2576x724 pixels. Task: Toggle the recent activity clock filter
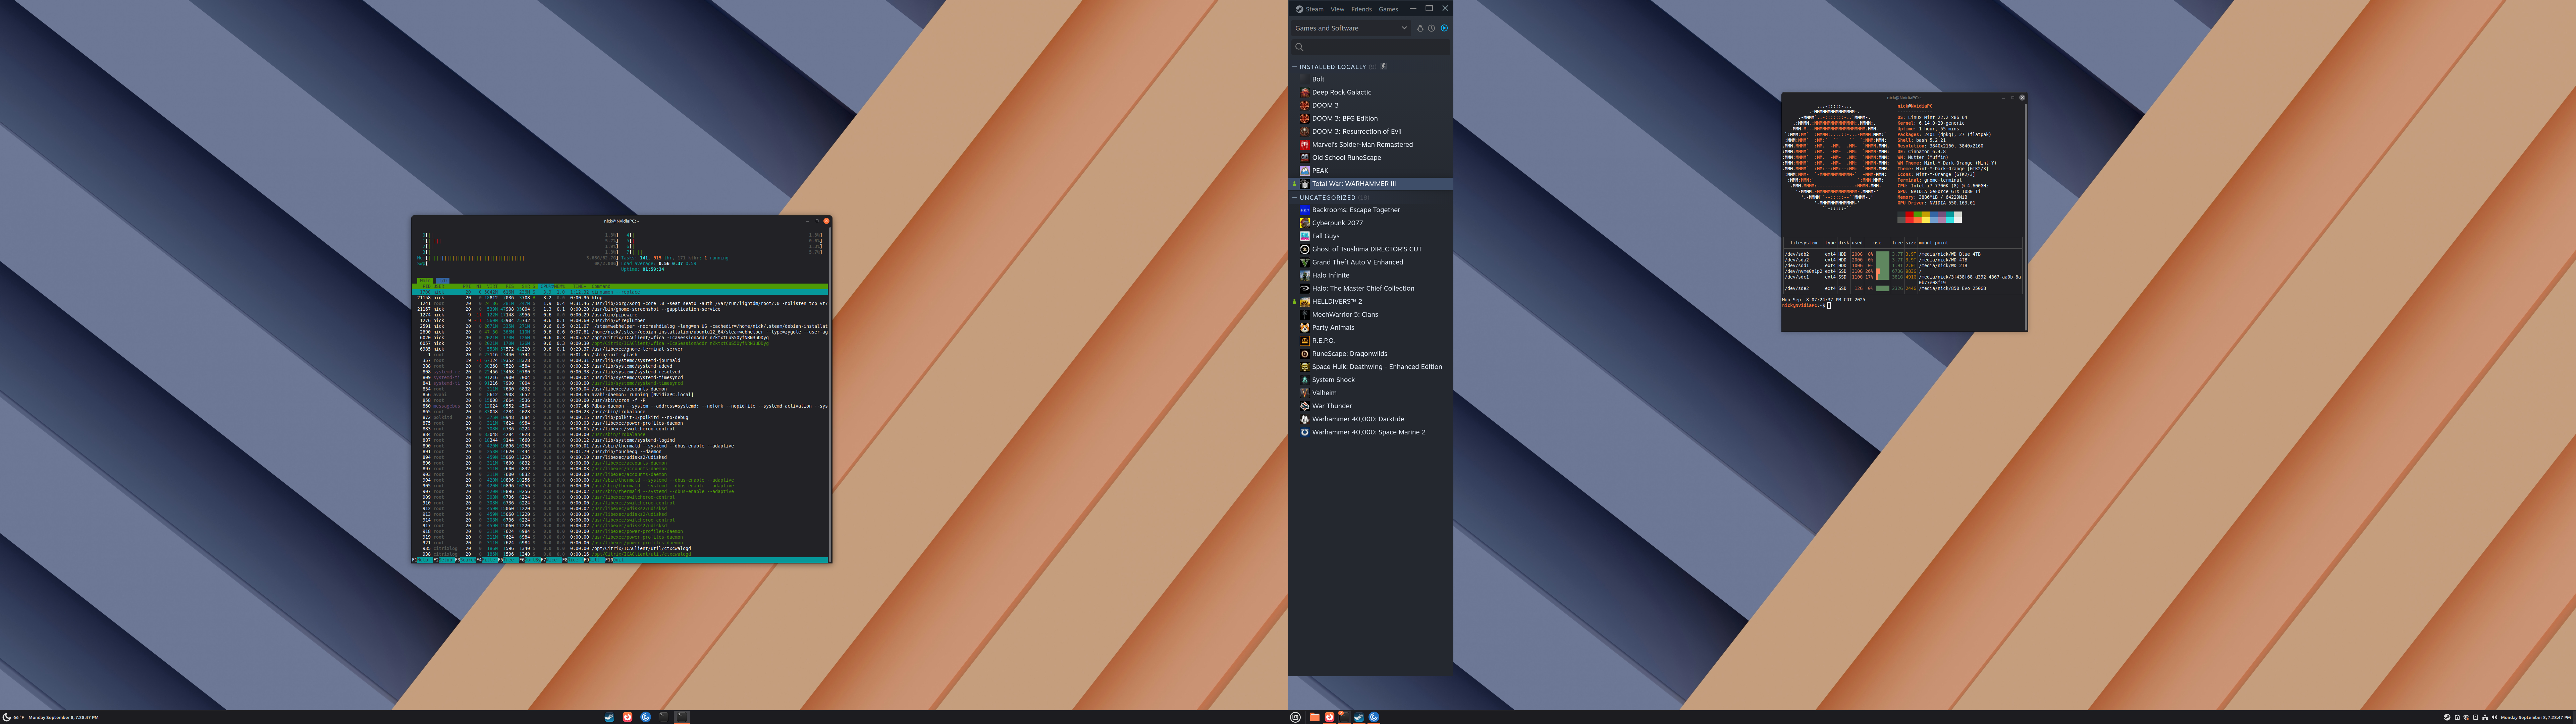coord(1432,28)
